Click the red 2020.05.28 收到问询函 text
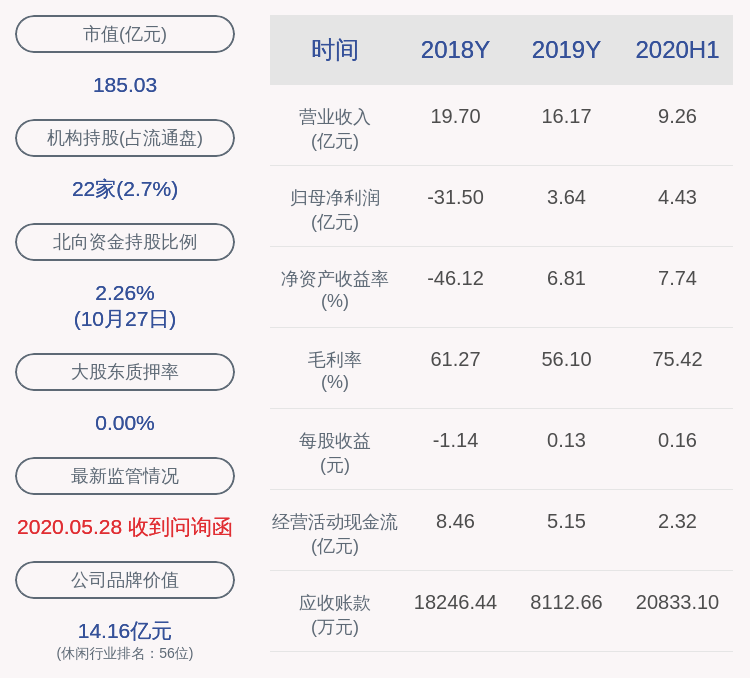750x678 pixels. click(125, 527)
